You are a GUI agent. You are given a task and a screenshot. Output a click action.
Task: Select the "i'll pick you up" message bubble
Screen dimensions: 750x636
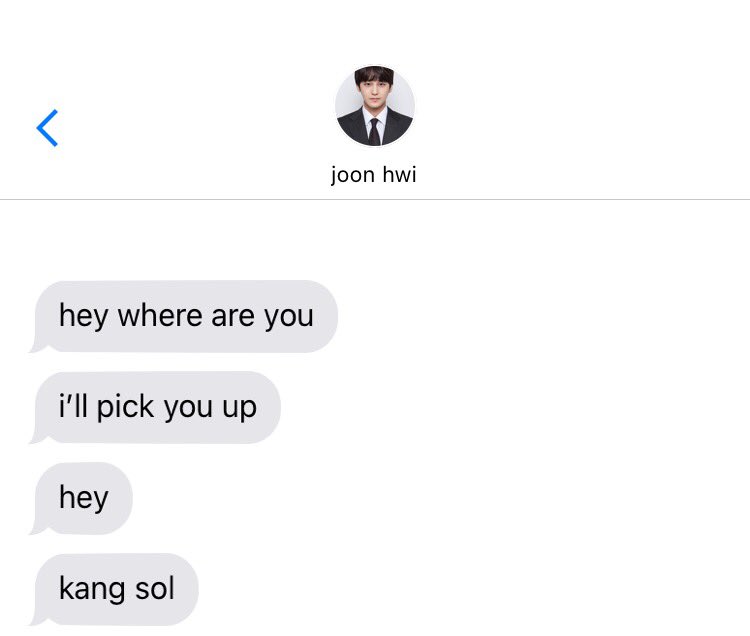tap(155, 407)
